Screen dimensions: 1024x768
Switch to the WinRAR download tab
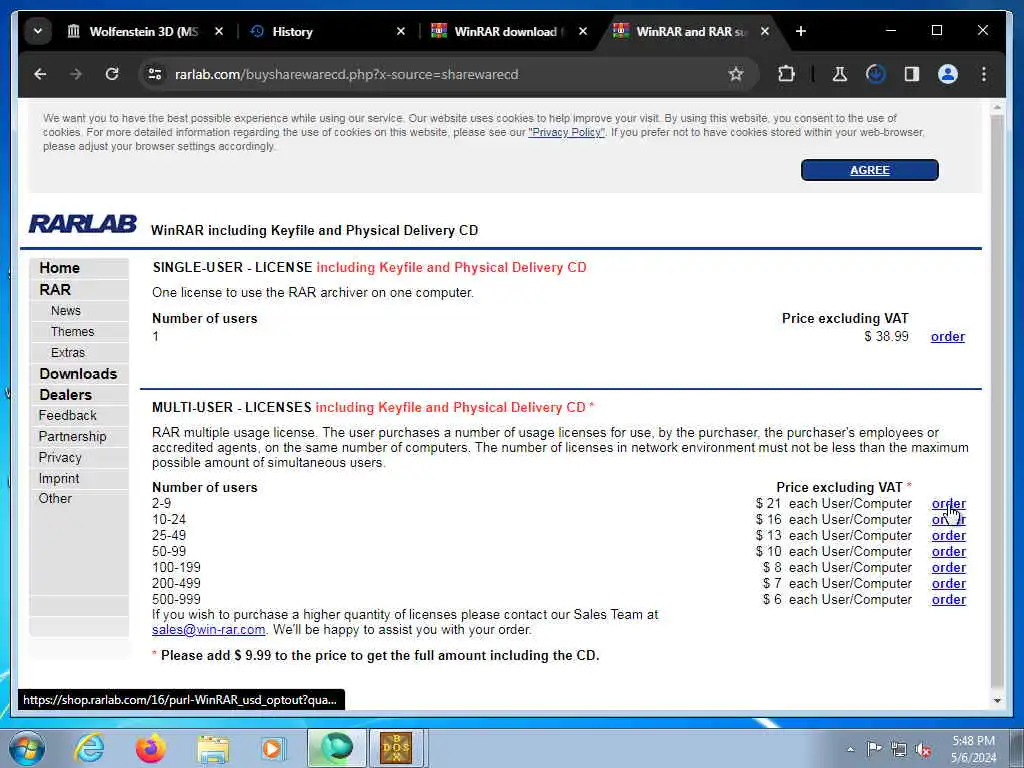[506, 31]
